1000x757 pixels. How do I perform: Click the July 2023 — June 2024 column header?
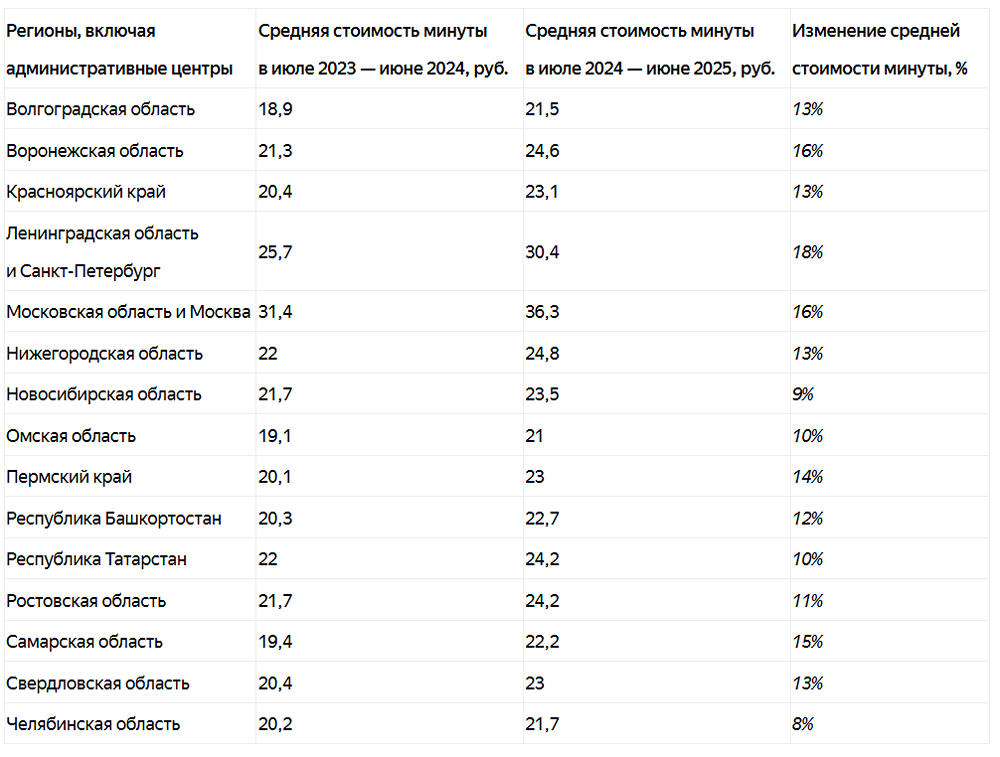383,50
